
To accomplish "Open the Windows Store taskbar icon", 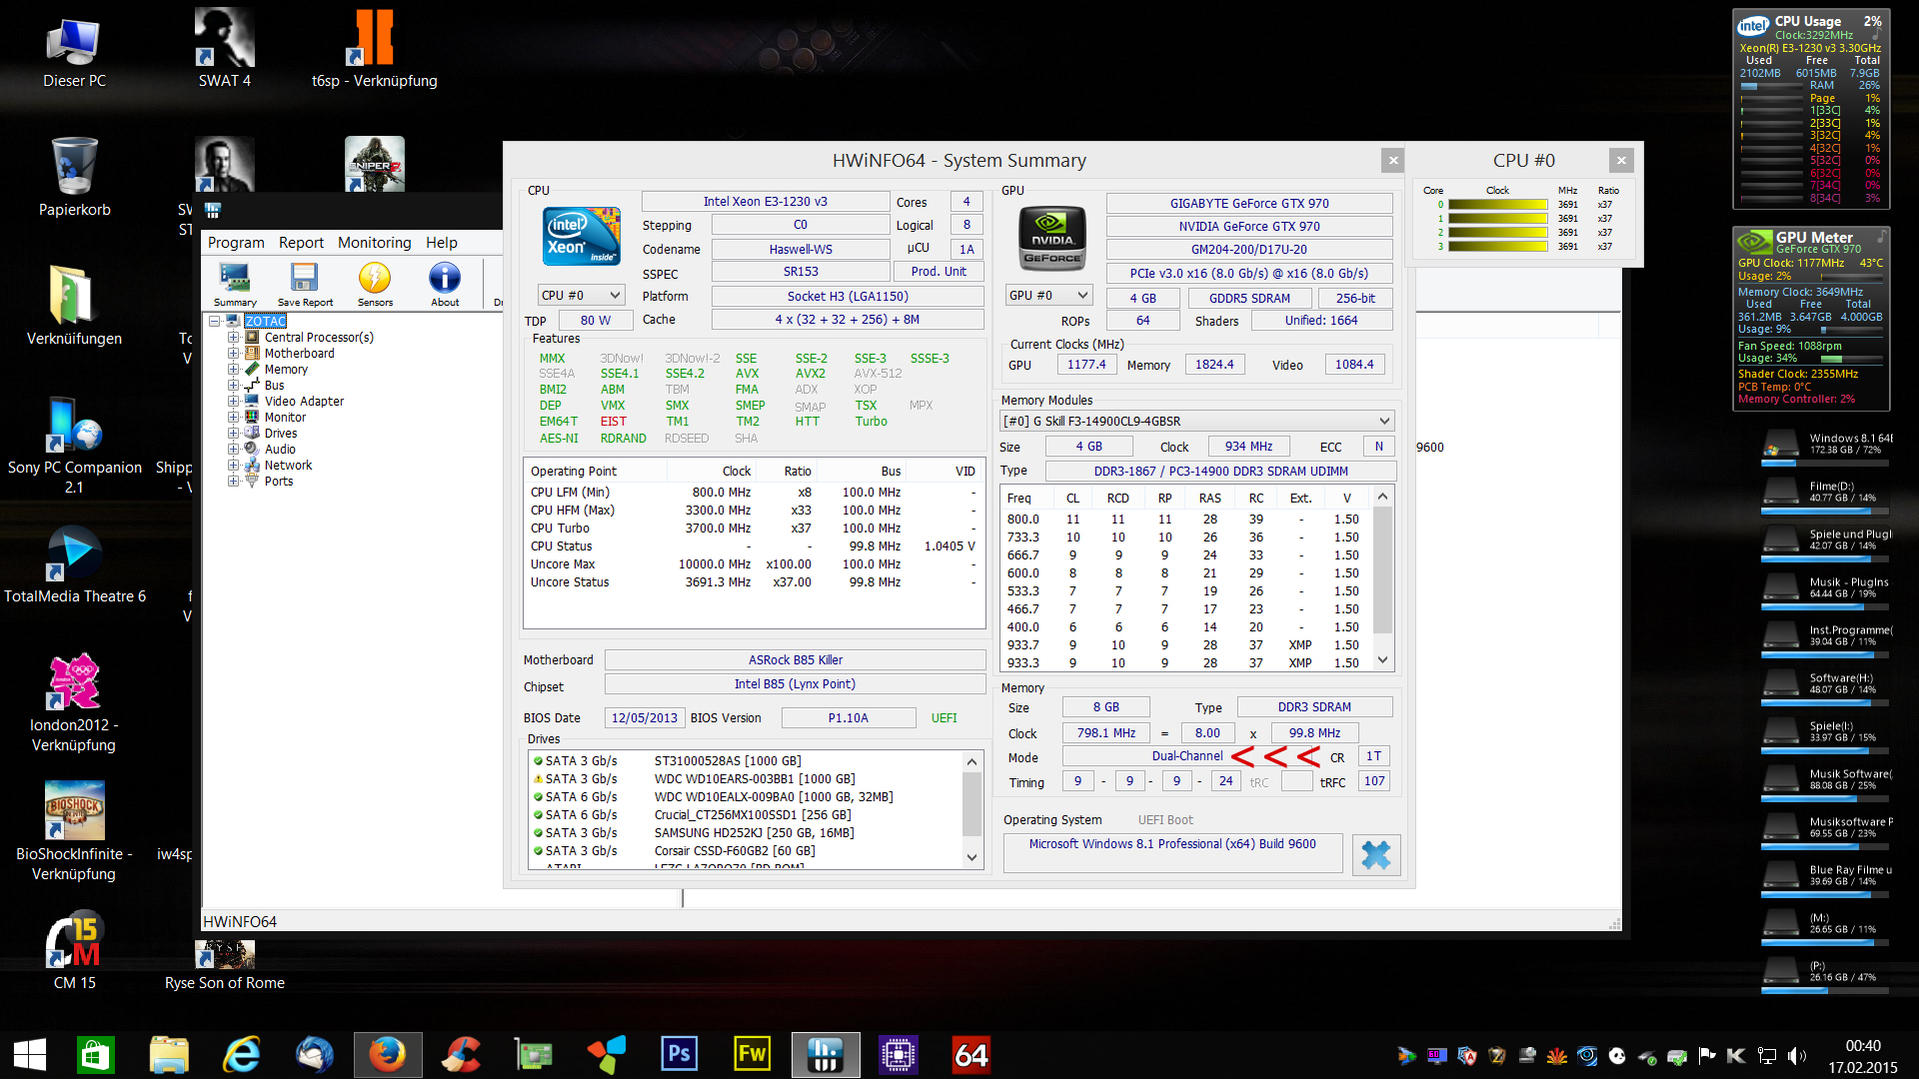I will point(96,1055).
